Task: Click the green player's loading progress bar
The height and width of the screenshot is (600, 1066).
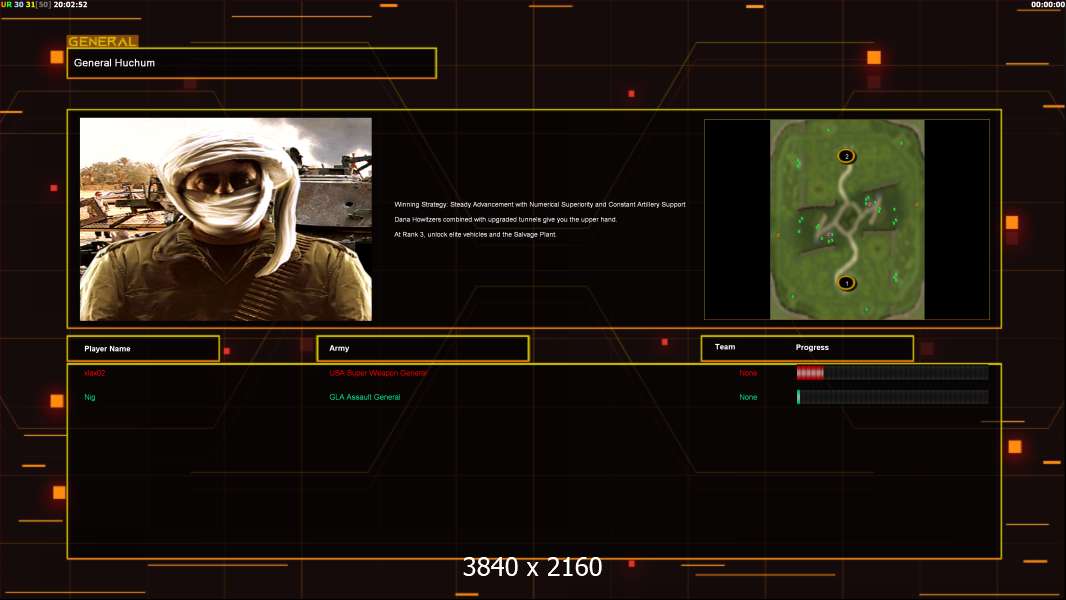Action: click(x=893, y=397)
